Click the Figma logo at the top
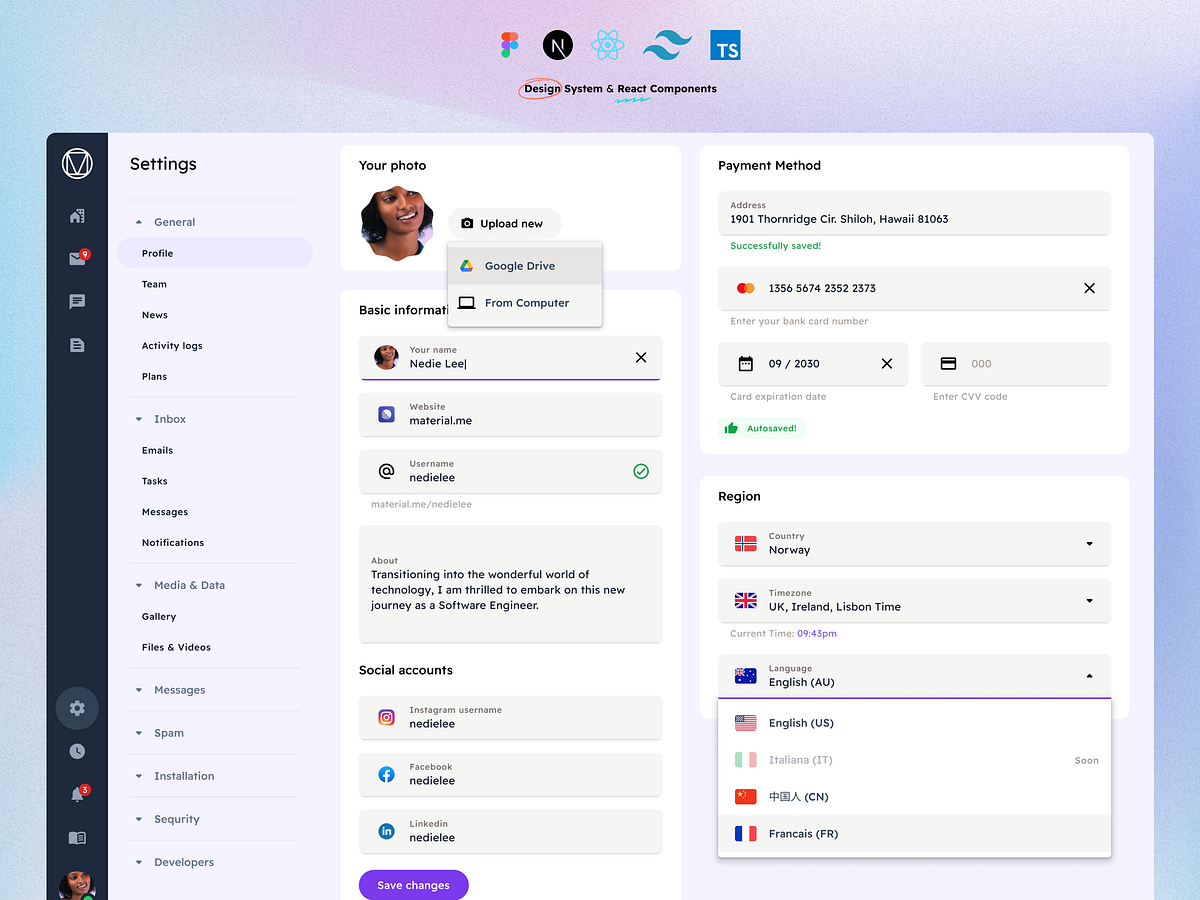 coord(510,44)
